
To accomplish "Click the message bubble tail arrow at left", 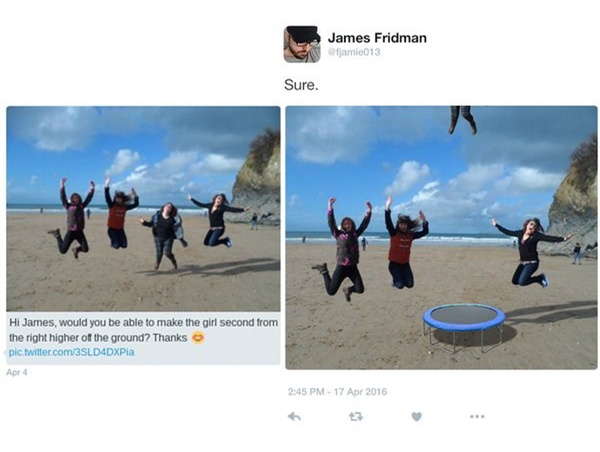I will coord(5,352).
